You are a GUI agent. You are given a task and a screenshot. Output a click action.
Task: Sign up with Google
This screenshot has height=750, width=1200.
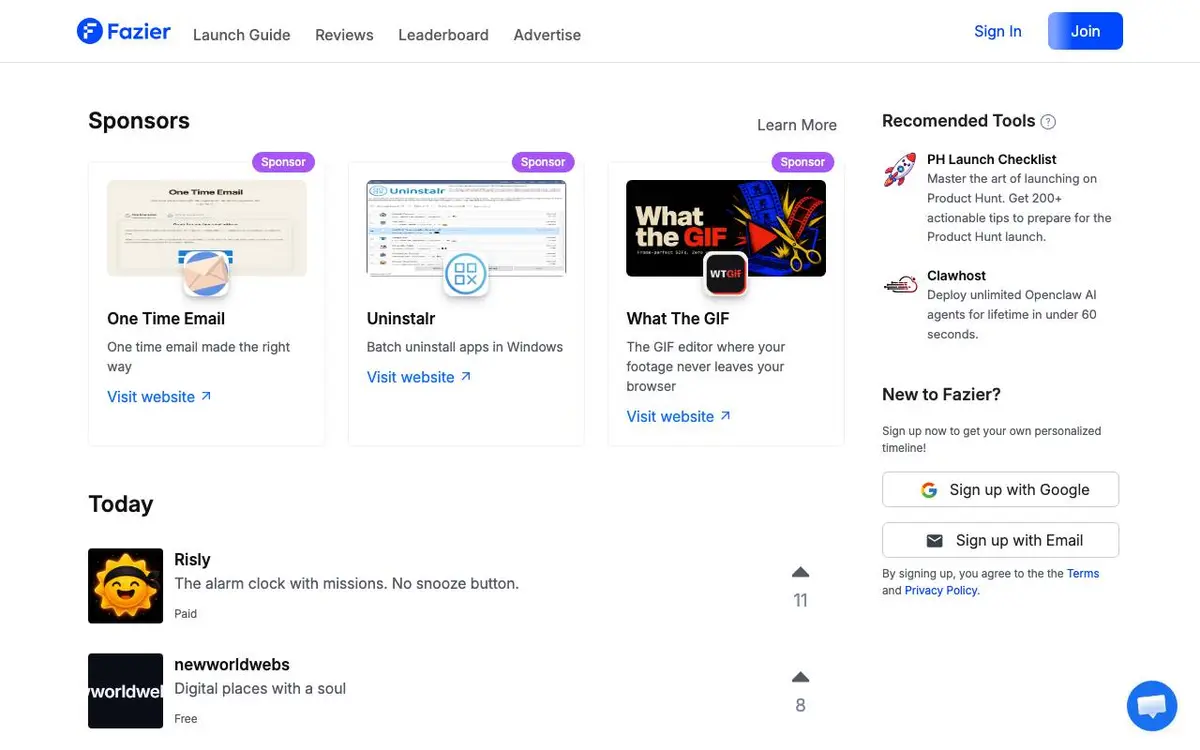[1000, 490]
